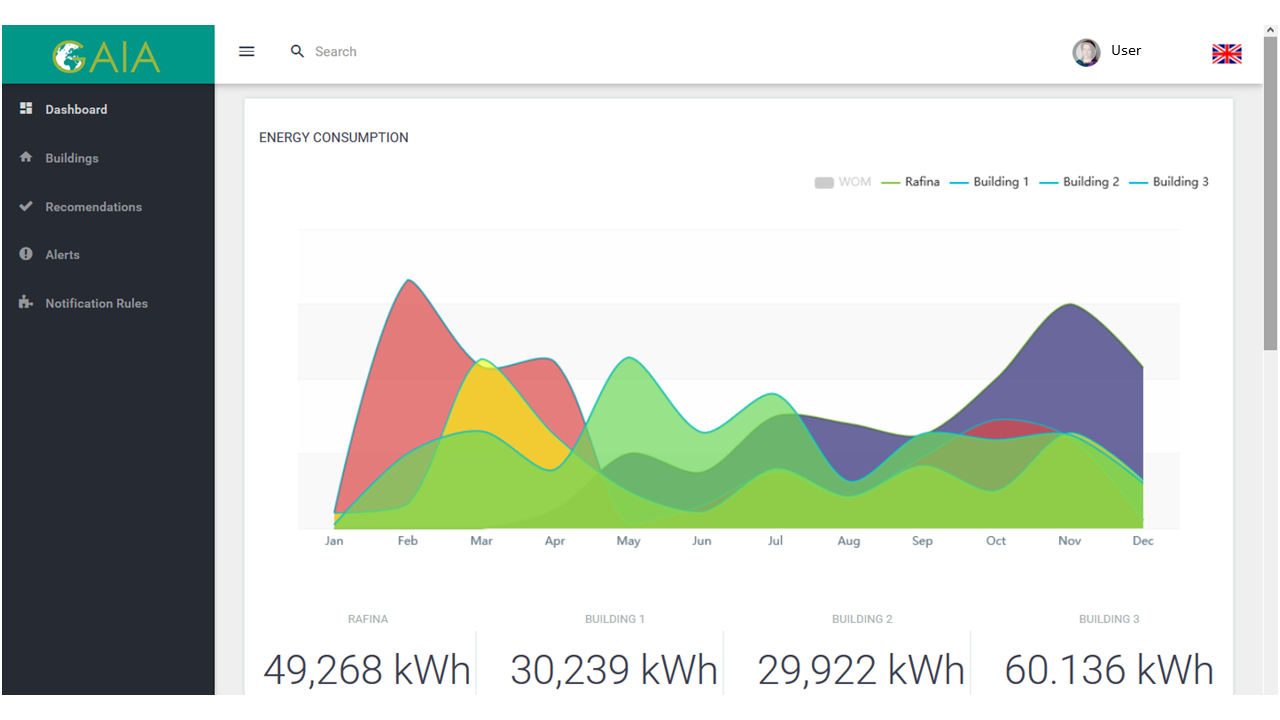Image resolution: width=1280 pixels, height=720 pixels.
Task: Click the Buildings home icon
Action: (x=26, y=157)
